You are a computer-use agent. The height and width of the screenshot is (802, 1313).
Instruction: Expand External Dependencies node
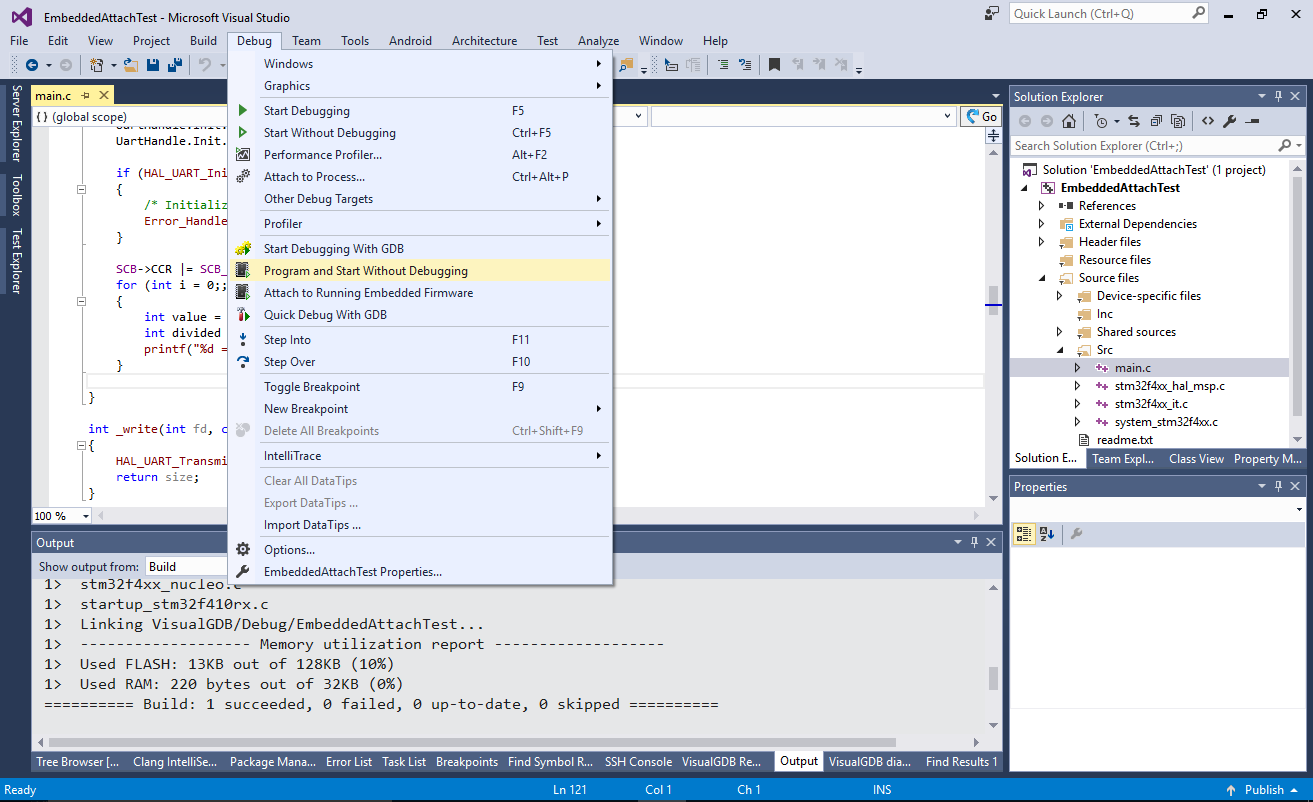(x=1041, y=224)
